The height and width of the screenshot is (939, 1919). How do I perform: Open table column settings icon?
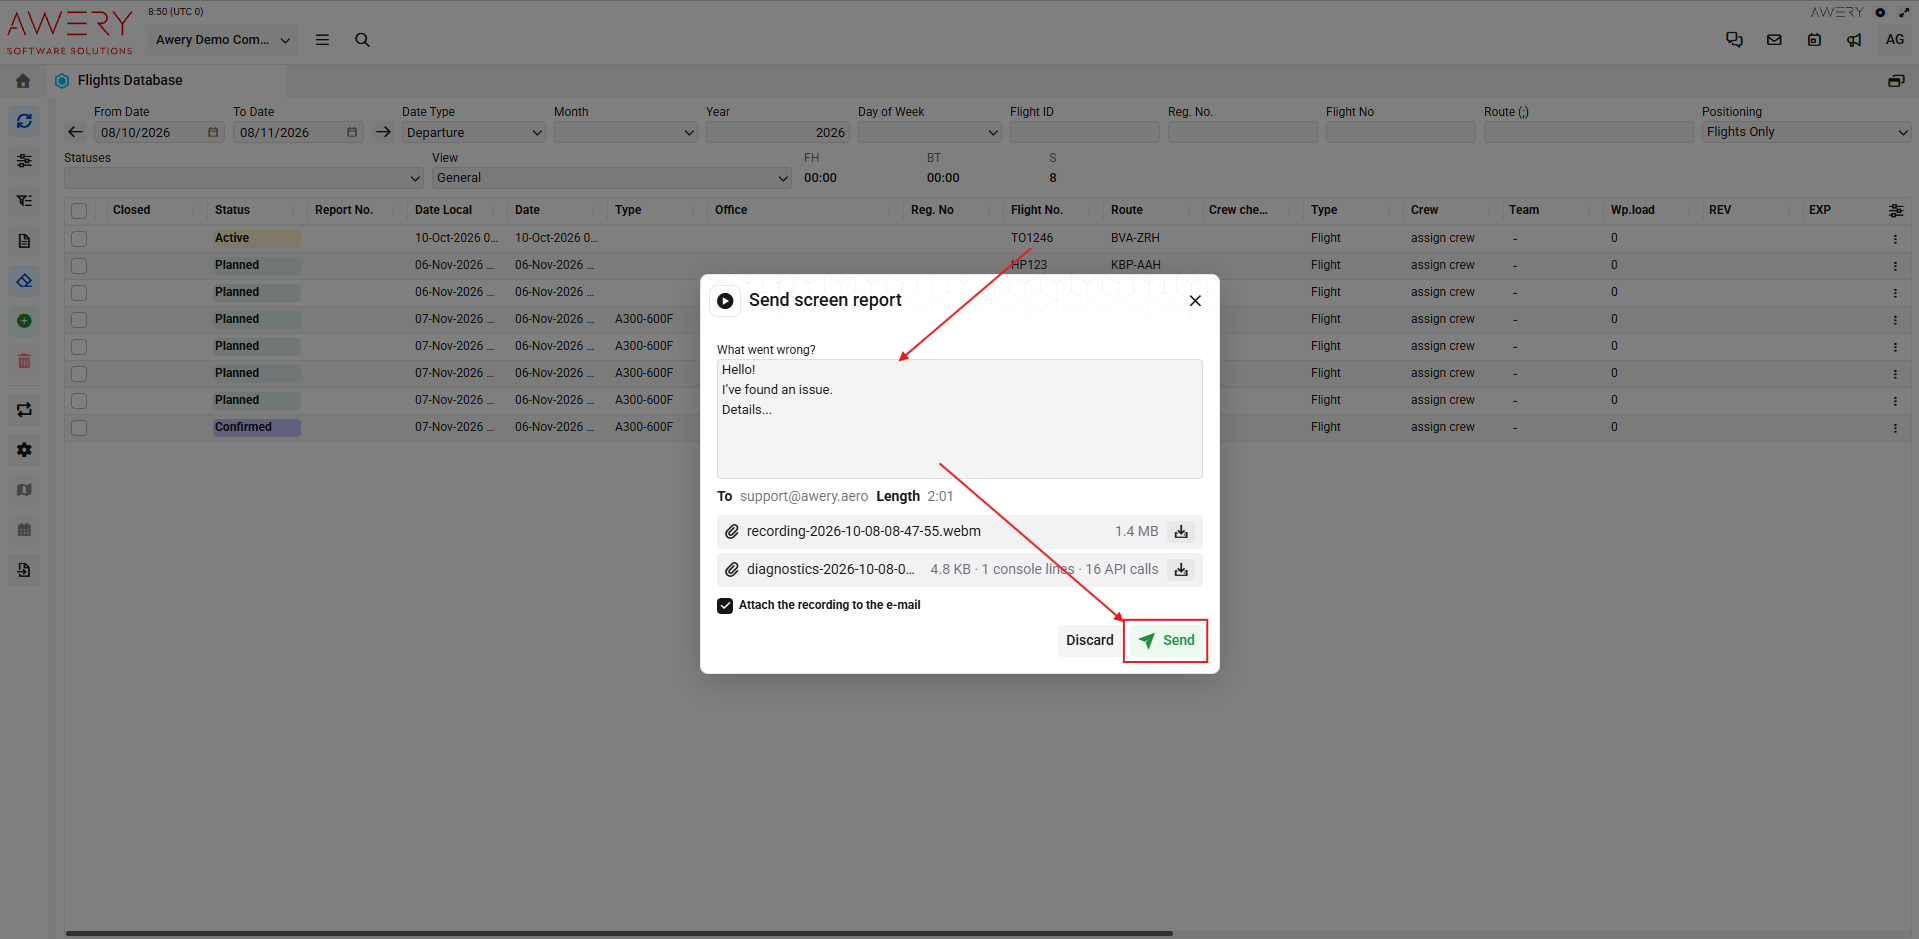click(1895, 210)
